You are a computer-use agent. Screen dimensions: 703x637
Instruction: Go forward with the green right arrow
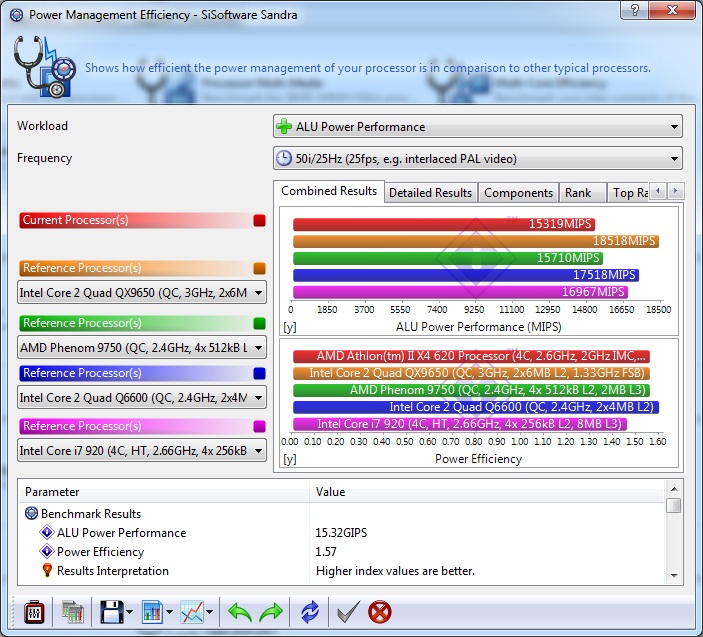pyautogui.click(x=271, y=612)
